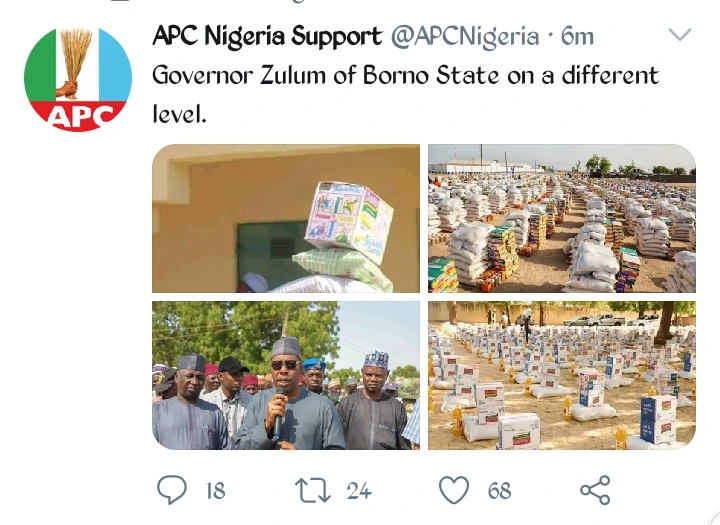Viewport: 720px width, 525px height.
Task: Click the reply speech bubble icon
Action: point(173,489)
